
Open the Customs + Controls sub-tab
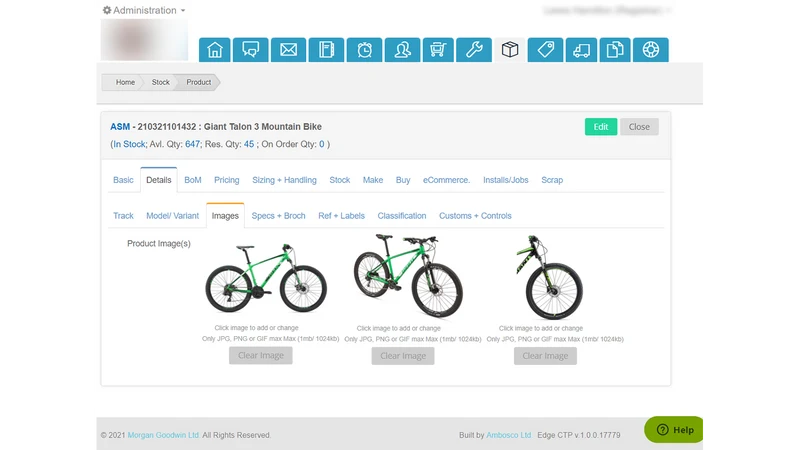click(x=475, y=216)
